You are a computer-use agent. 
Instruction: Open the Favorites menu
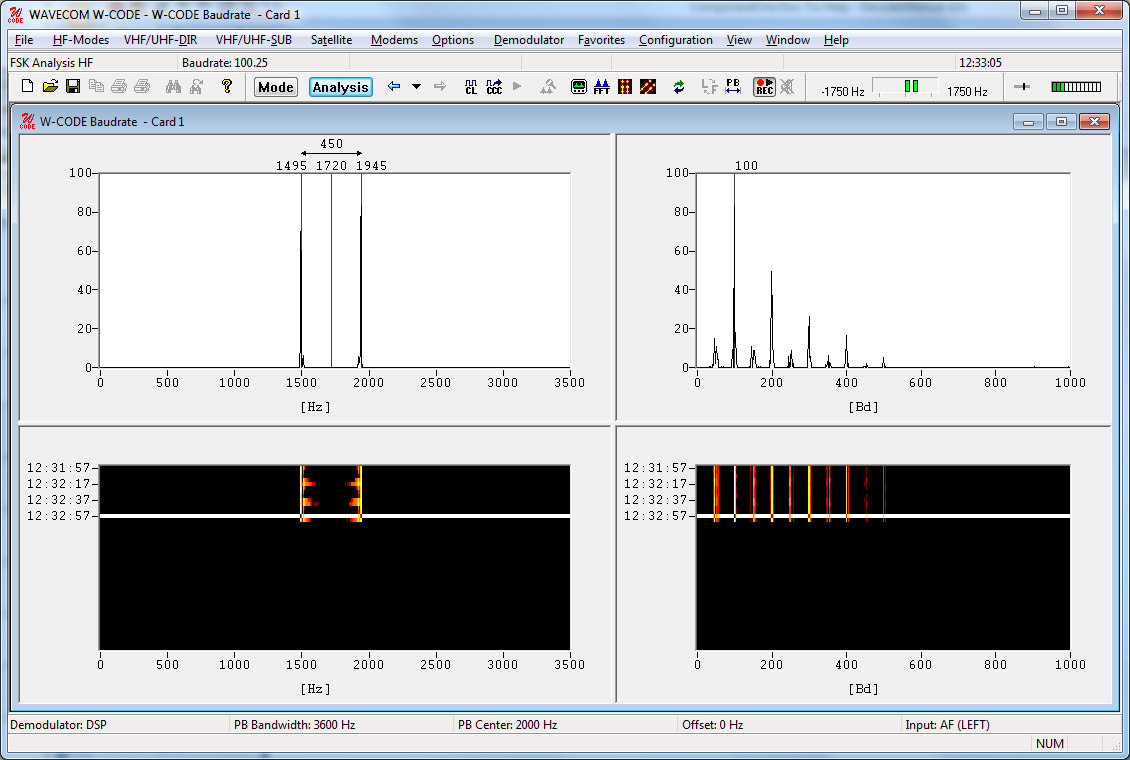(601, 40)
